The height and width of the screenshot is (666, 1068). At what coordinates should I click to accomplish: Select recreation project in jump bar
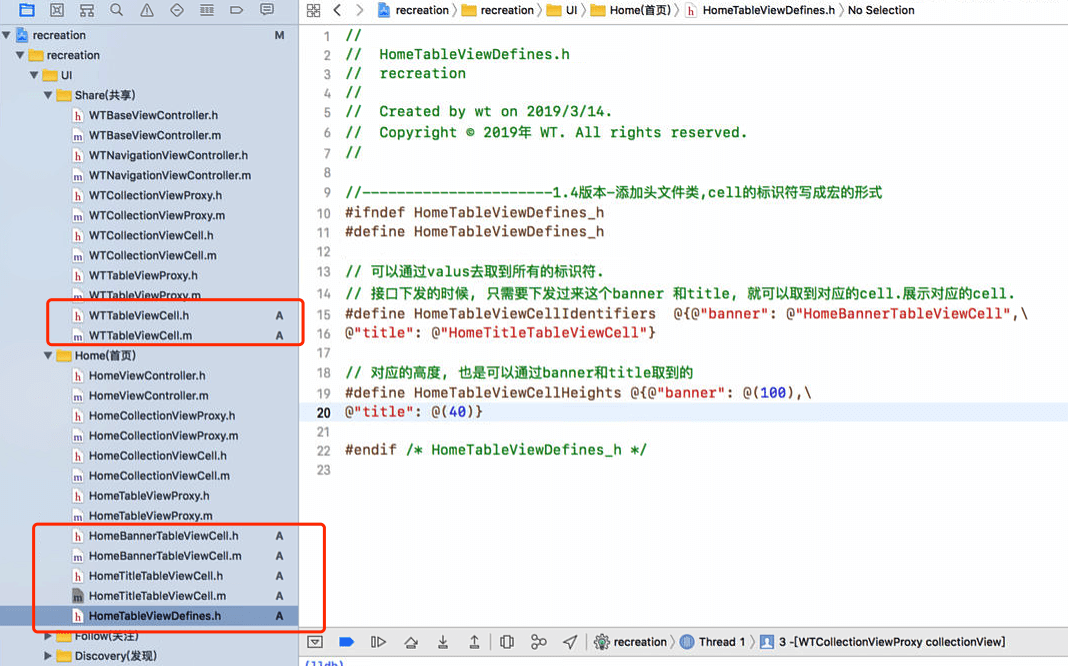tap(413, 10)
